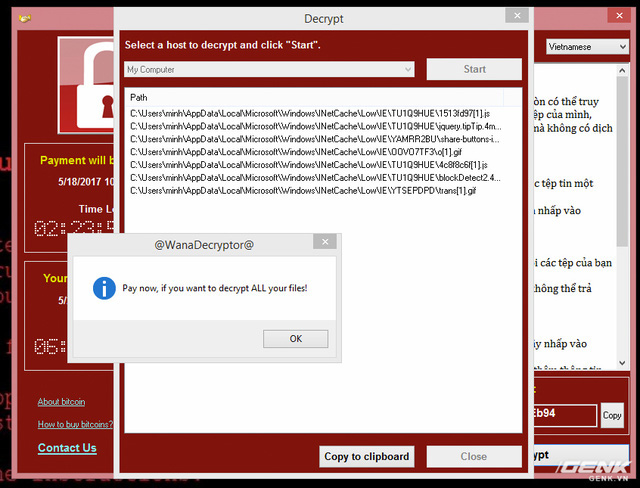Select the file path ending blockDetect2.4...
This screenshot has width=640, height=488.
coord(316,178)
